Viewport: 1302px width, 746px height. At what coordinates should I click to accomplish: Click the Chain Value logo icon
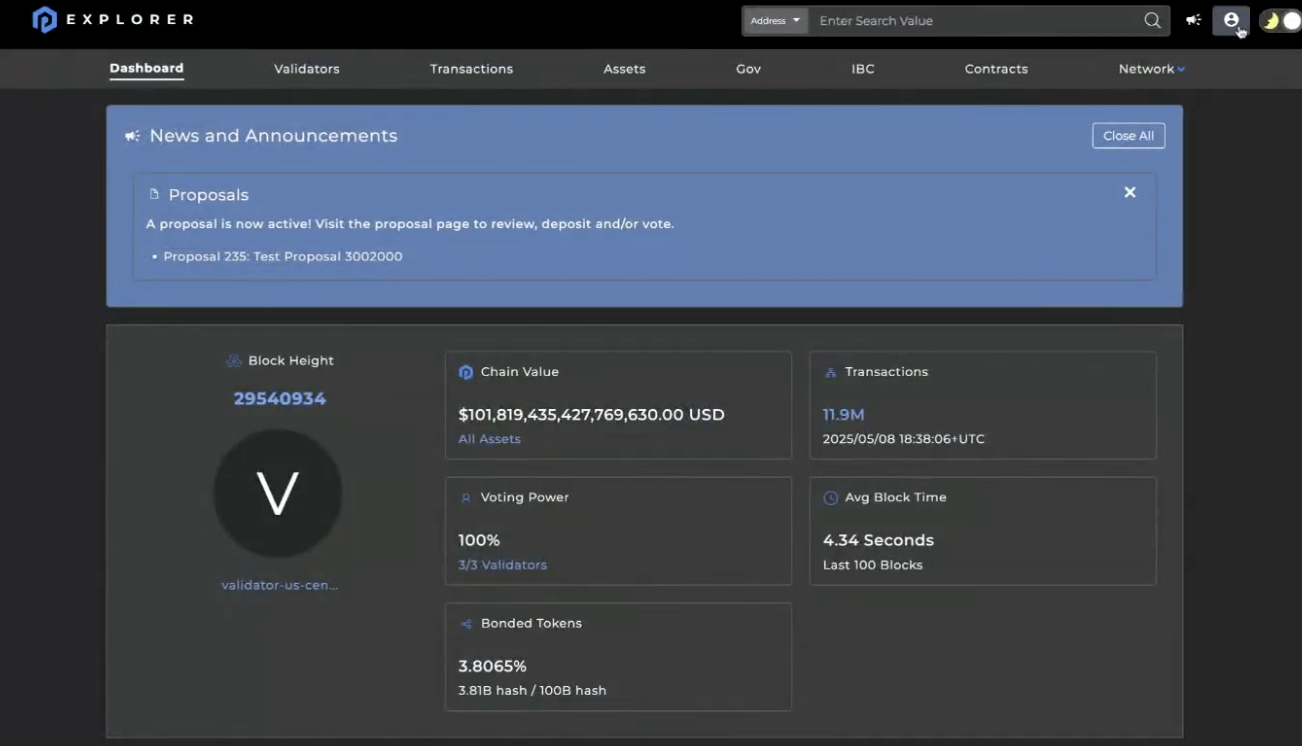click(x=465, y=372)
